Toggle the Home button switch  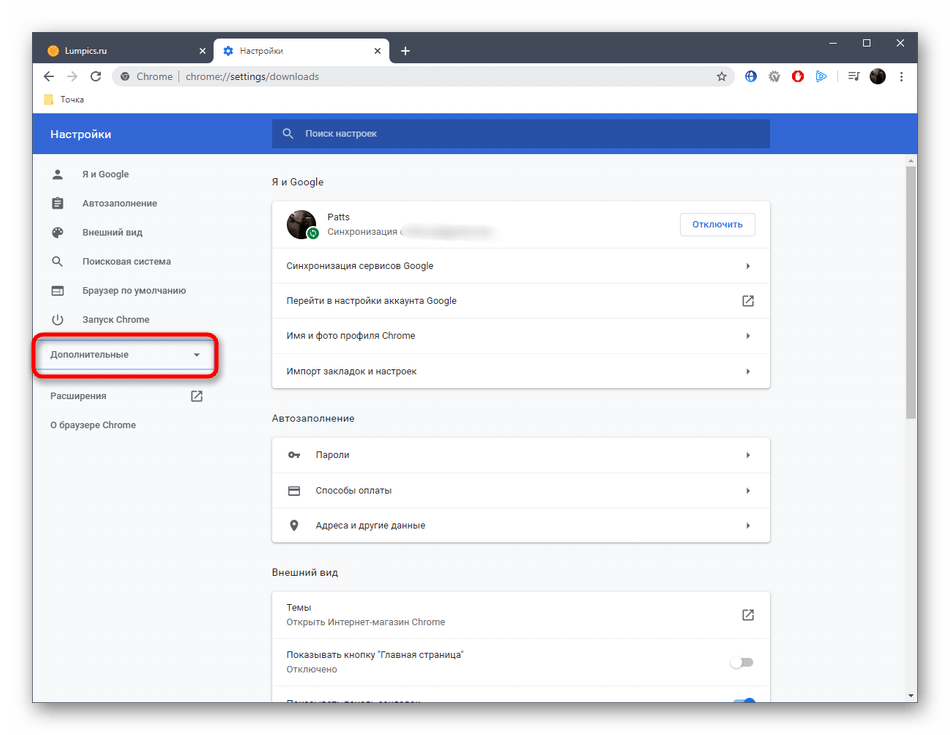[741, 662]
